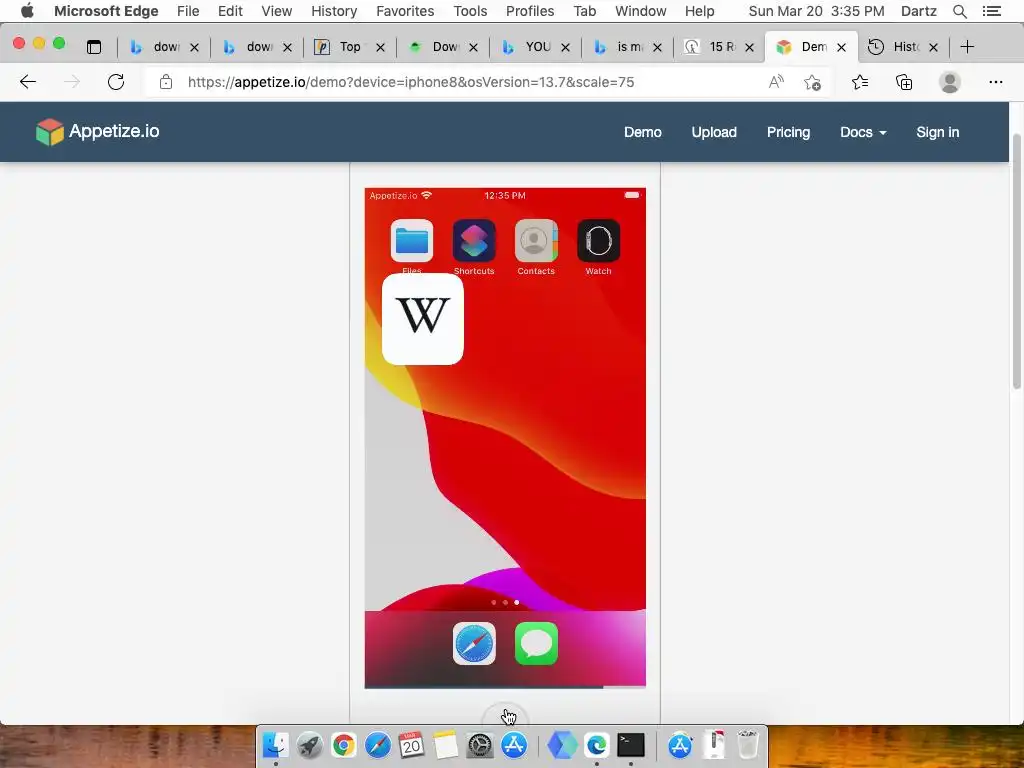Open the Pricing link
This screenshot has height=768, width=1024.
click(788, 132)
